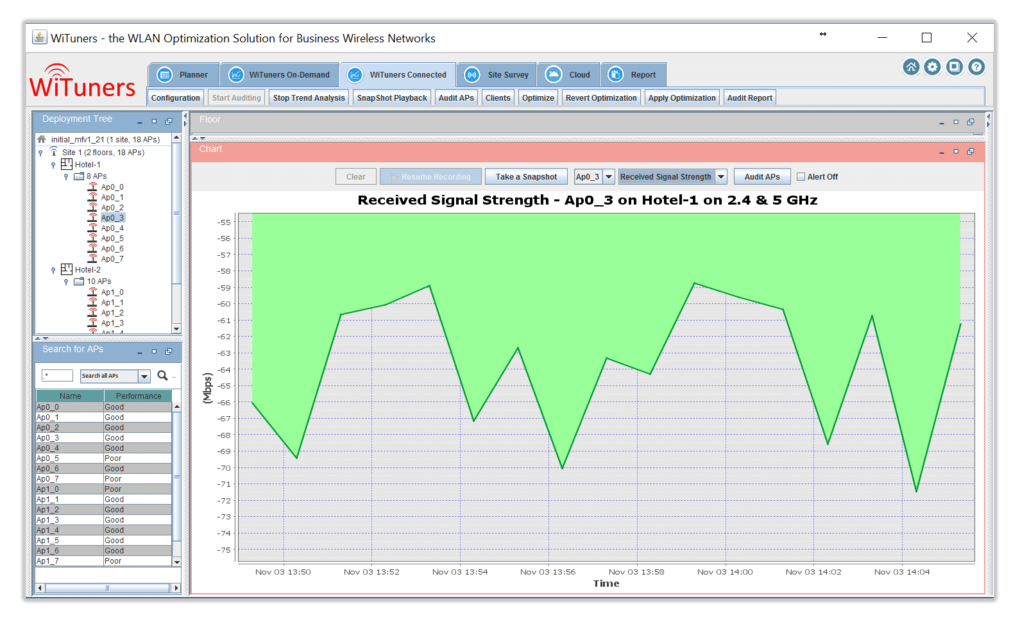Sort by Performance column header
Viewport: 1020px width, 622px height.
138,396
